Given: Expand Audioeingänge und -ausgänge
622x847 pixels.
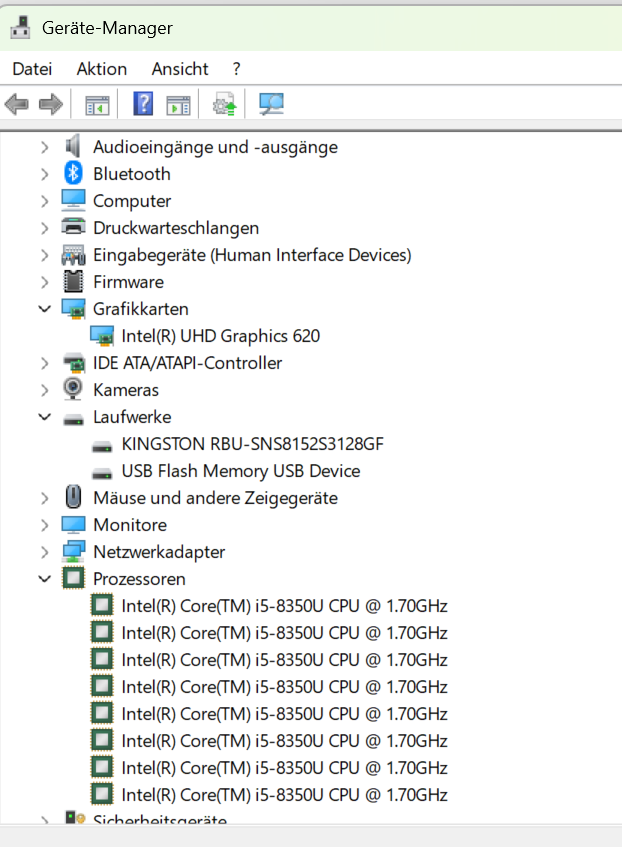Looking at the screenshot, I should click(x=44, y=147).
